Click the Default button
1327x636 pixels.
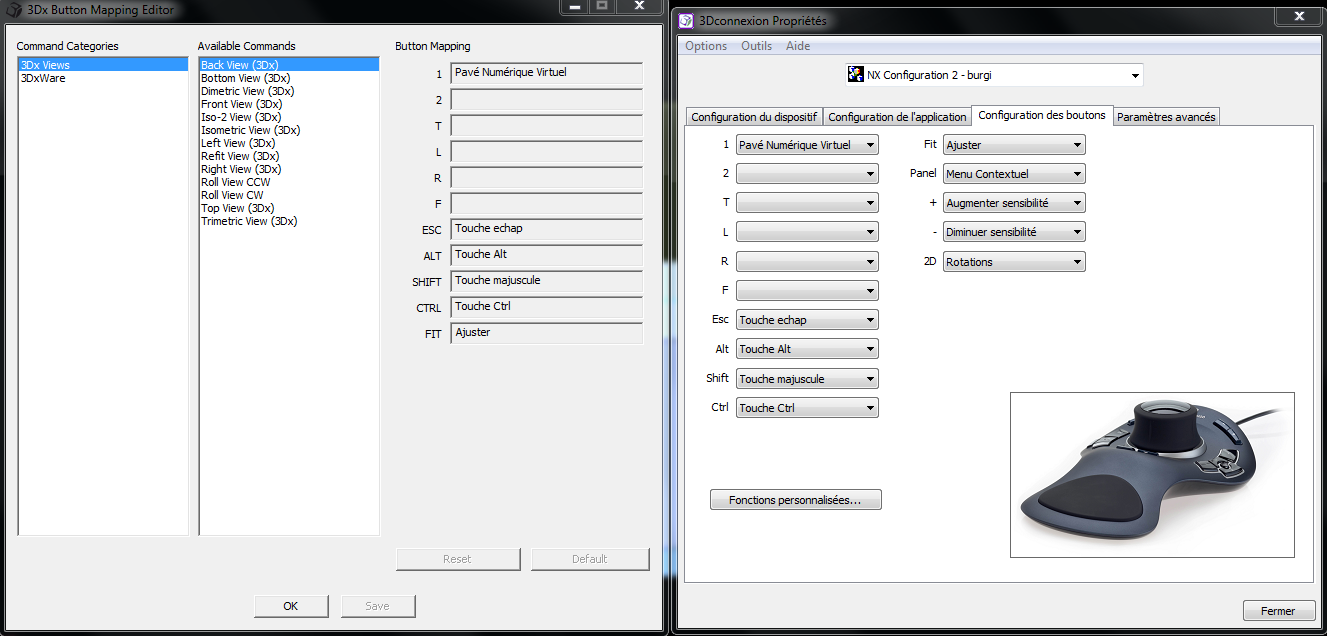pyautogui.click(x=590, y=559)
